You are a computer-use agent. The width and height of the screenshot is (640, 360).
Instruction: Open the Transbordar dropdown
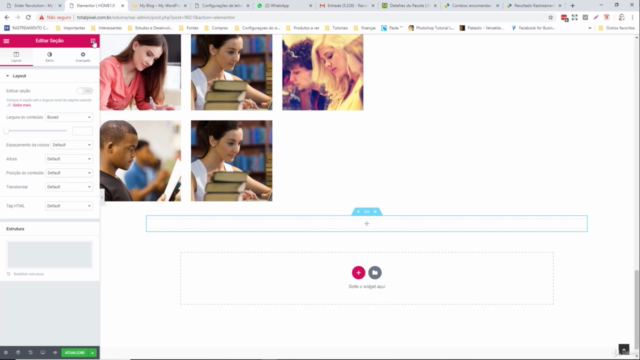pyautogui.click(x=69, y=187)
